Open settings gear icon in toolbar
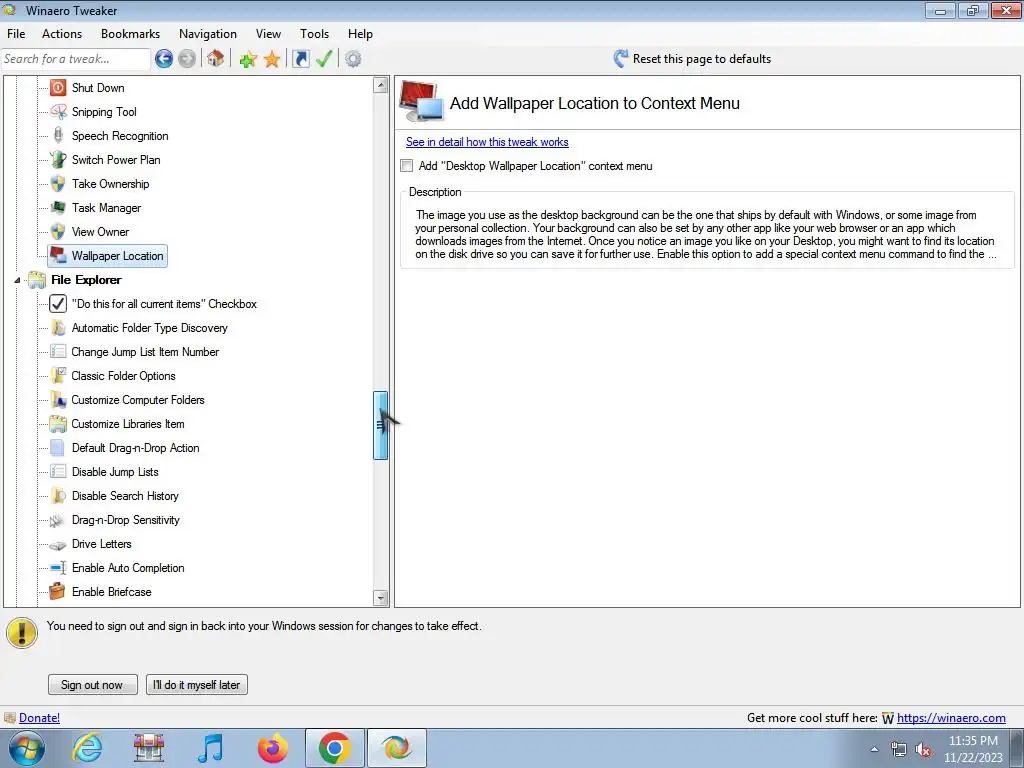The image size is (1024, 768). [353, 59]
